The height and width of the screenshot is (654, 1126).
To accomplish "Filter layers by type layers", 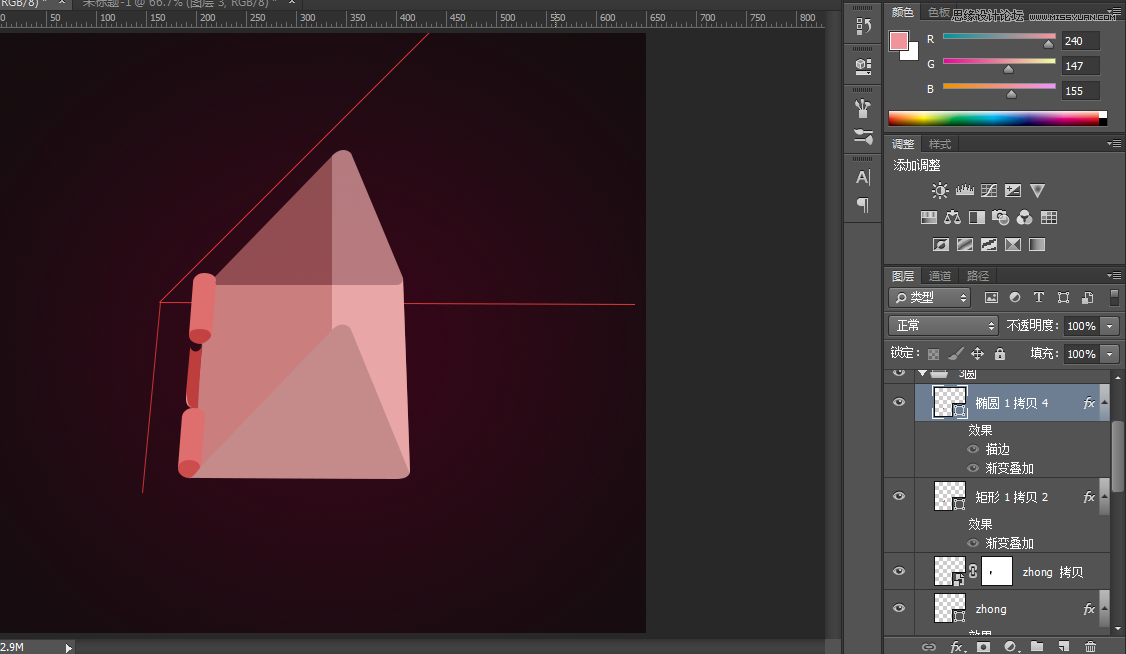I will [1038, 297].
